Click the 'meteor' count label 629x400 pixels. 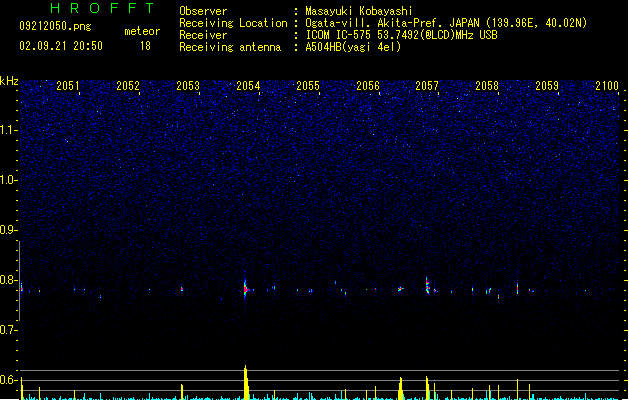pos(142,31)
